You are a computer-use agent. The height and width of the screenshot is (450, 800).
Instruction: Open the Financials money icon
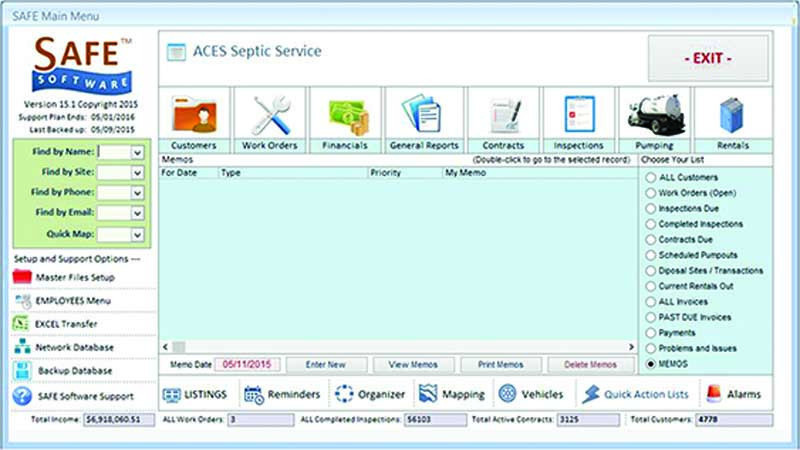point(349,117)
